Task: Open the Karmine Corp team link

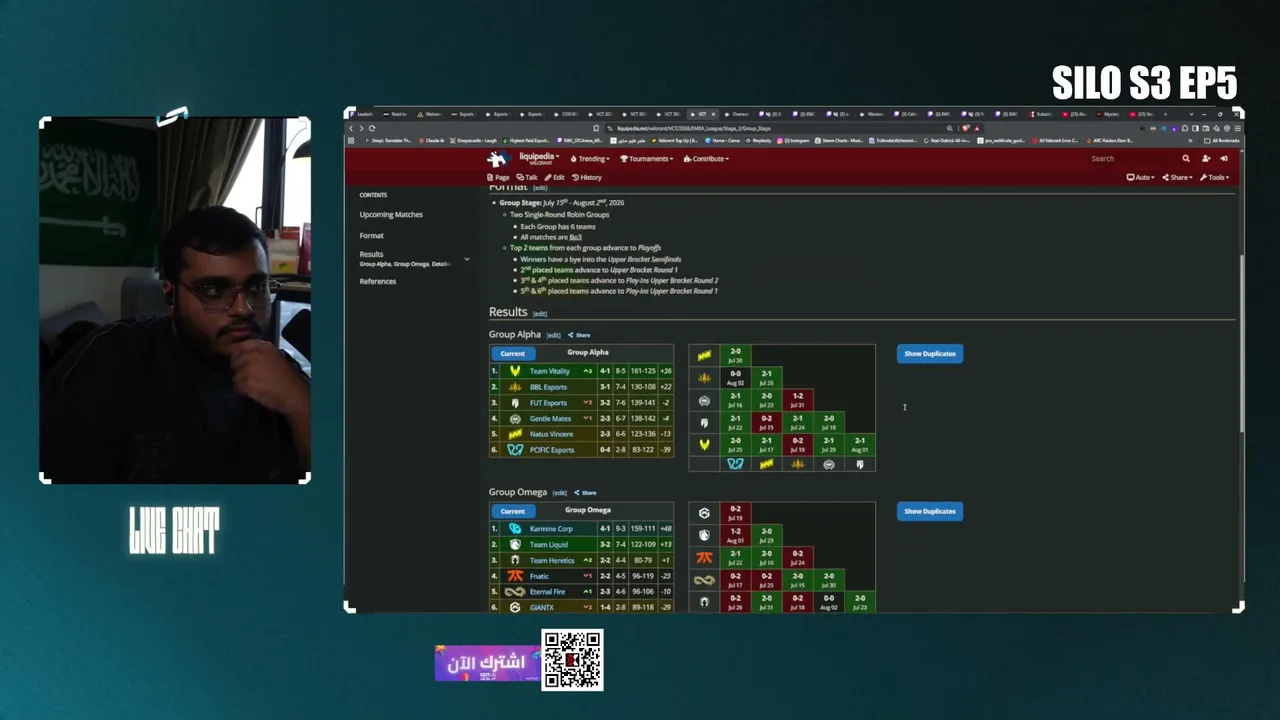Action: click(551, 529)
